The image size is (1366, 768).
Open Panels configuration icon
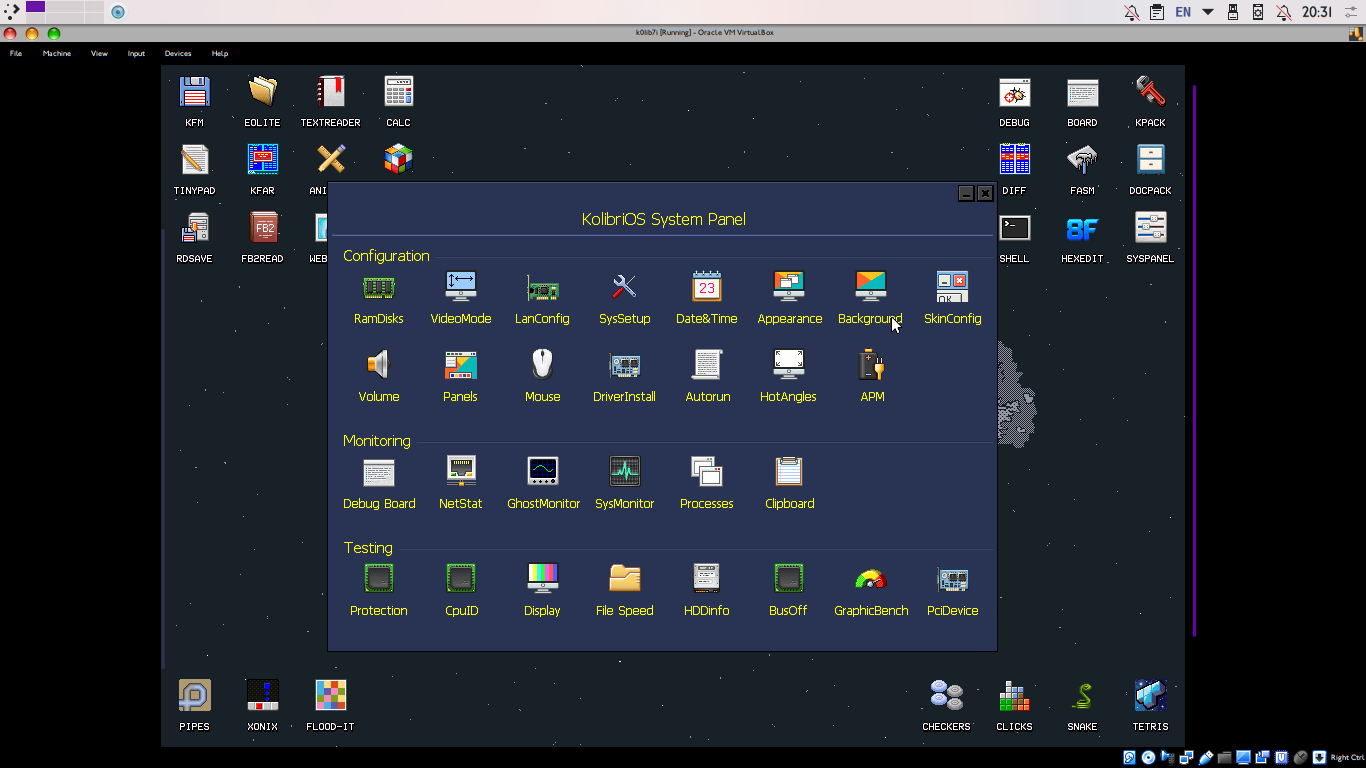pyautogui.click(x=461, y=365)
